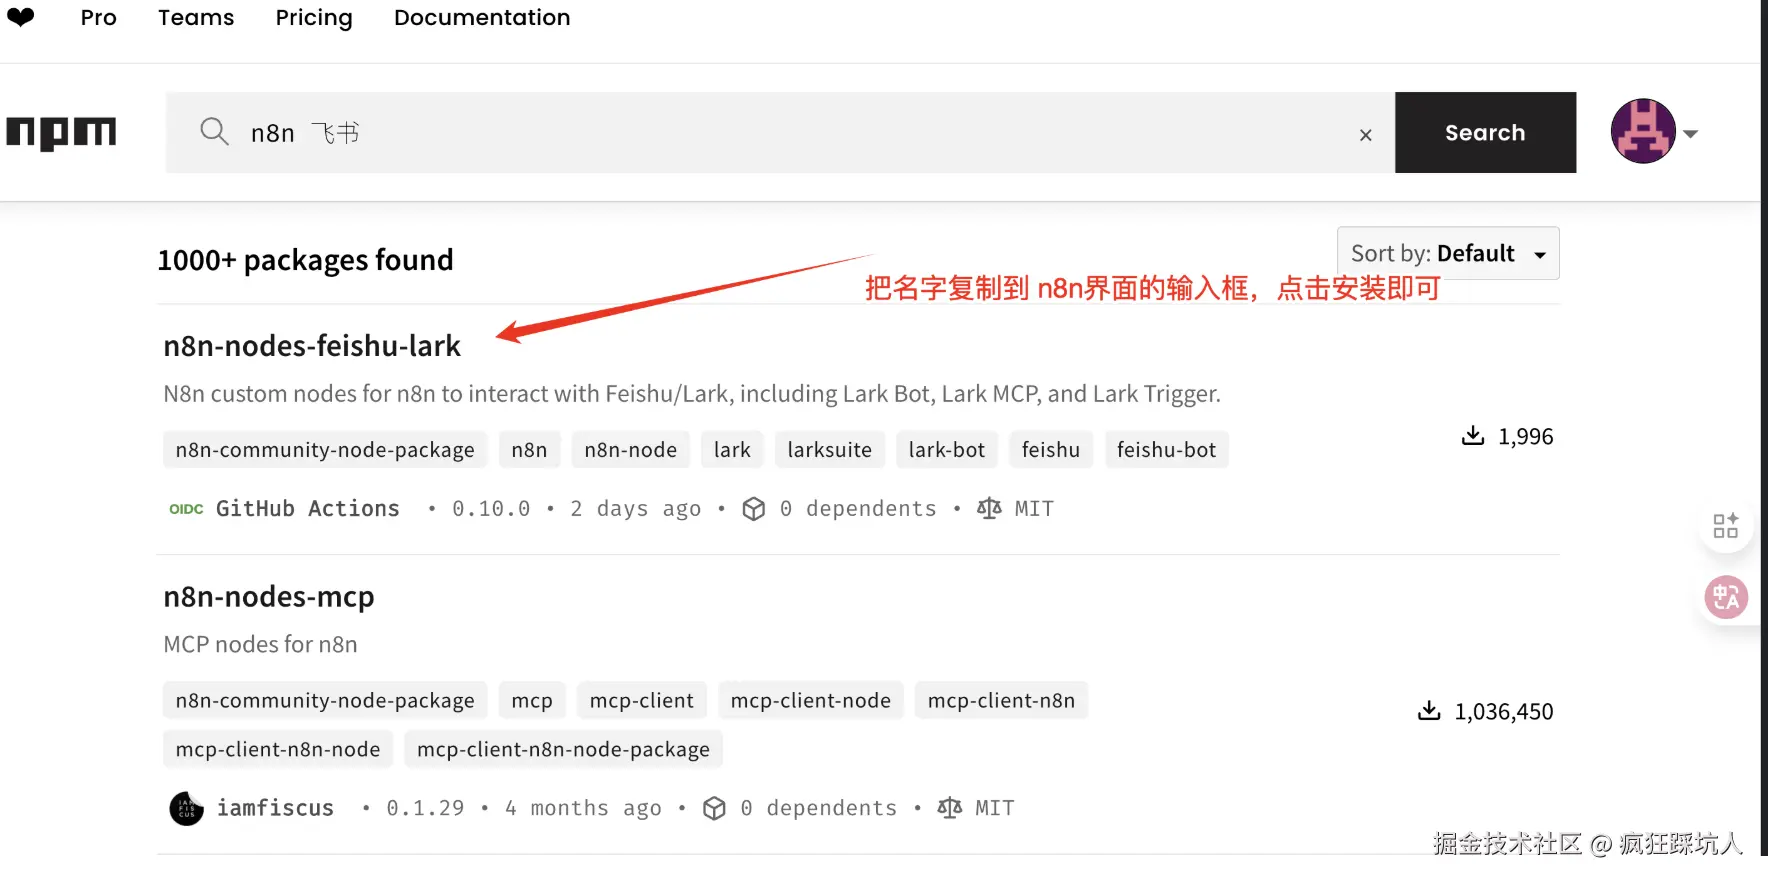Click the download icon beside 1,036,450
The image size is (1768, 882).
pos(1429,711)
